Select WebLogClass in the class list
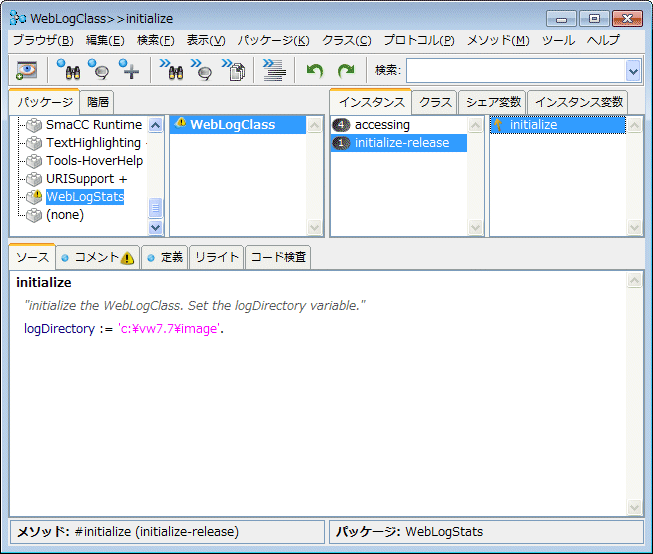 point(232,125)
